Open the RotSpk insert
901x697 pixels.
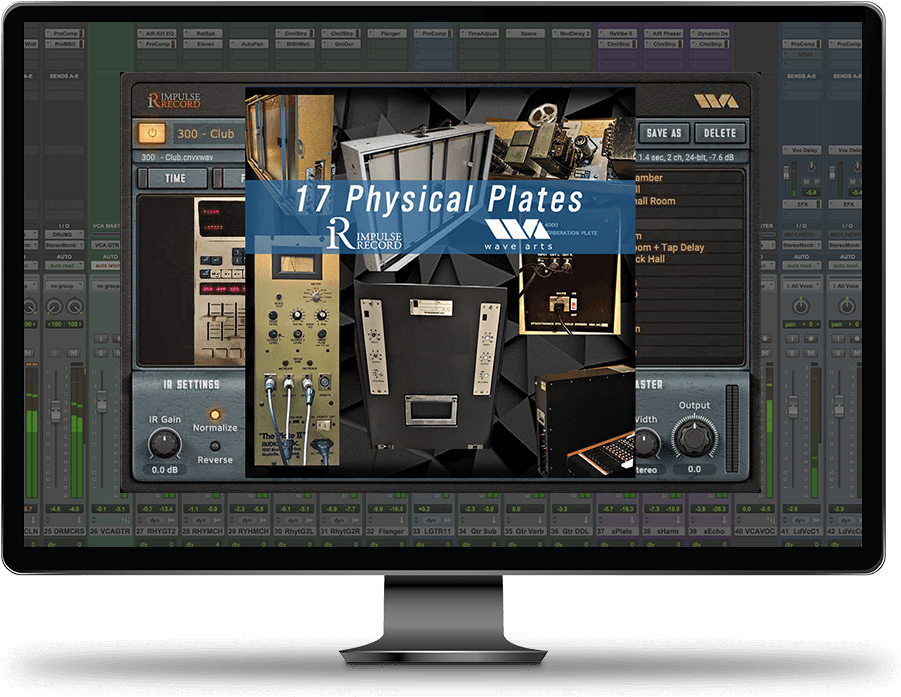coord(202,33)
